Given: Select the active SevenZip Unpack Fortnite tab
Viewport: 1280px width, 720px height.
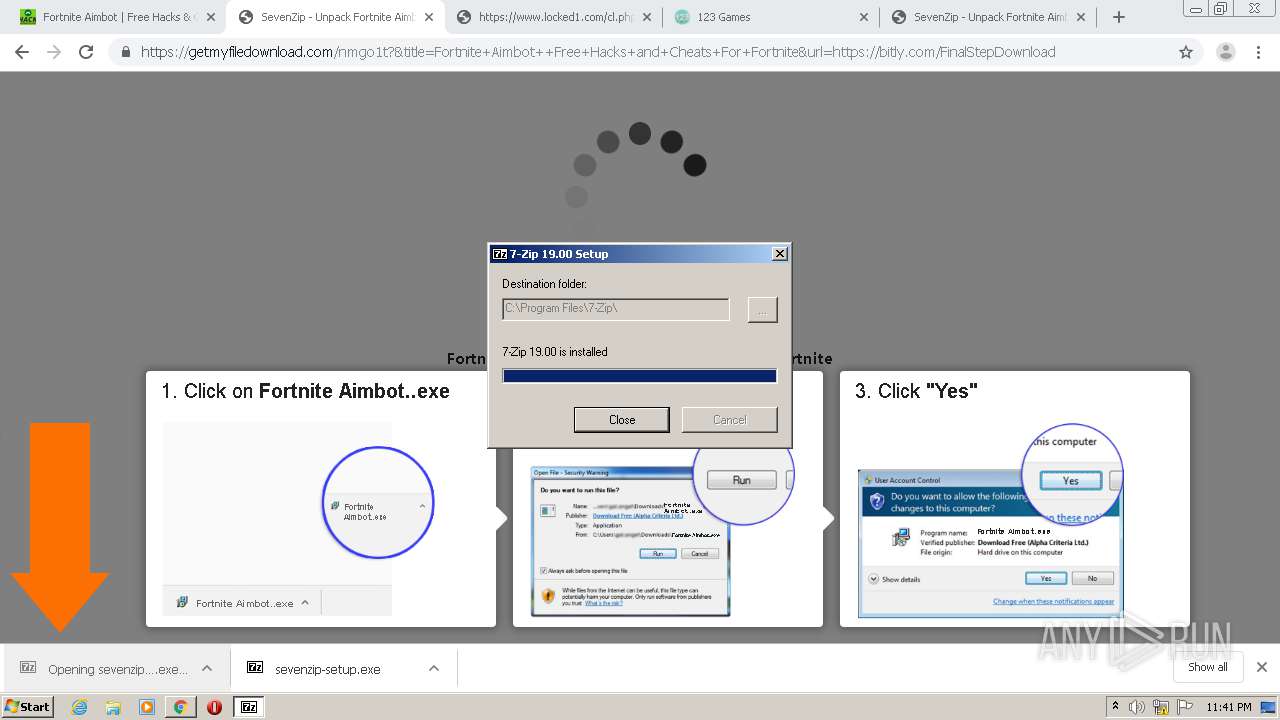Looking at the screenshot, I should [336, 17].
